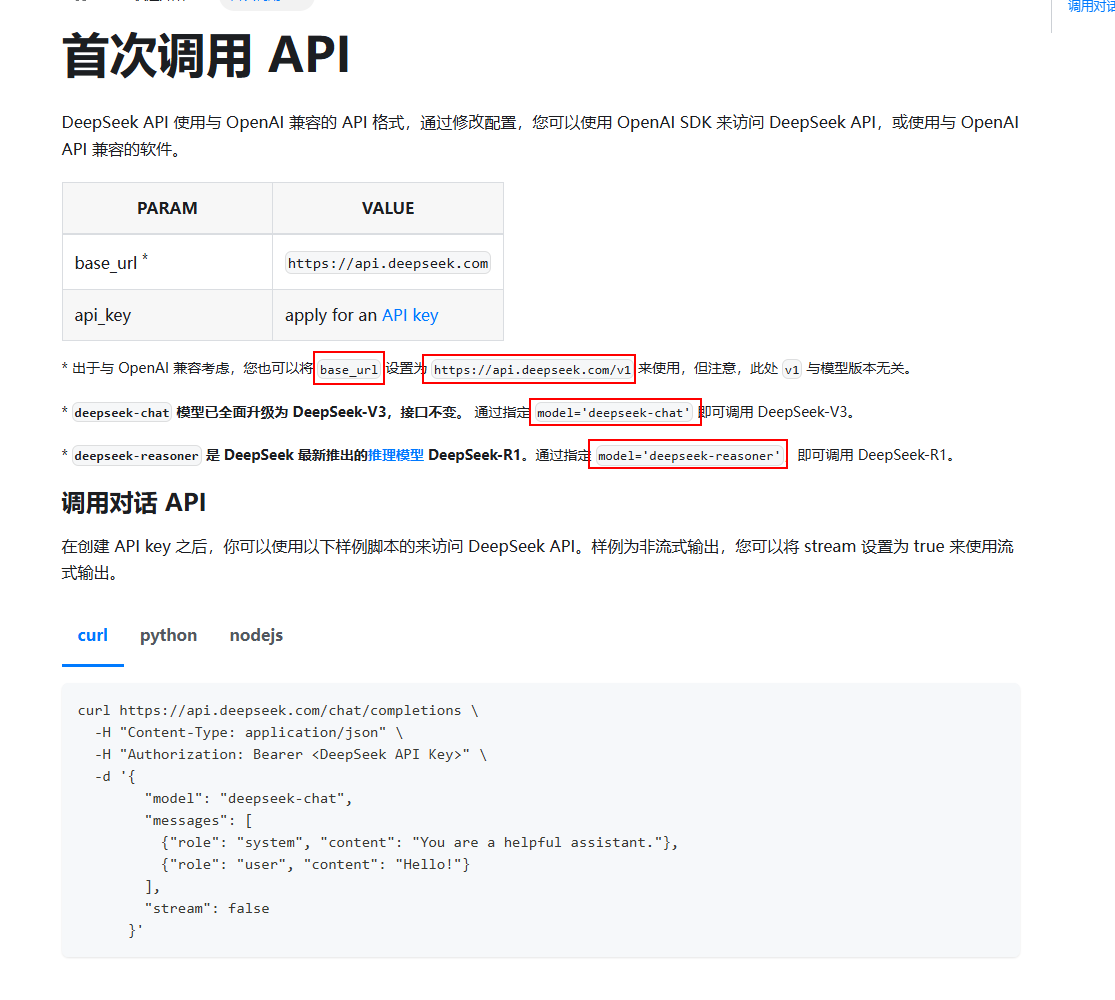Click the intro paragraph about OpenAI compatible format
The image size is (1115, 1000).
click(x=540, y=136)
